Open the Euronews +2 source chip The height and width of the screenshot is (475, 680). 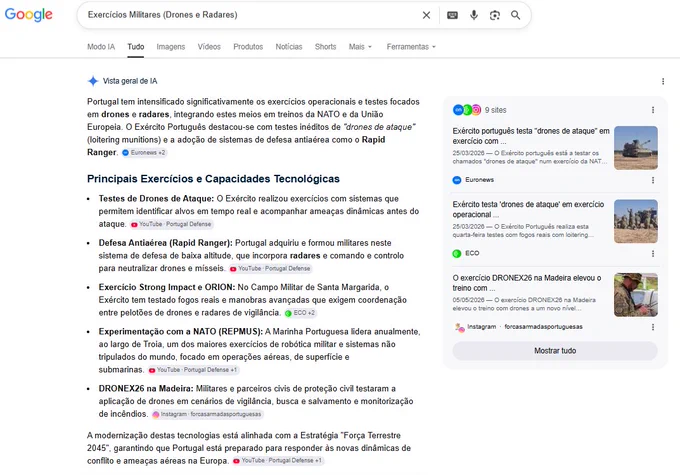pyautogui.click(x=144, y=152)
